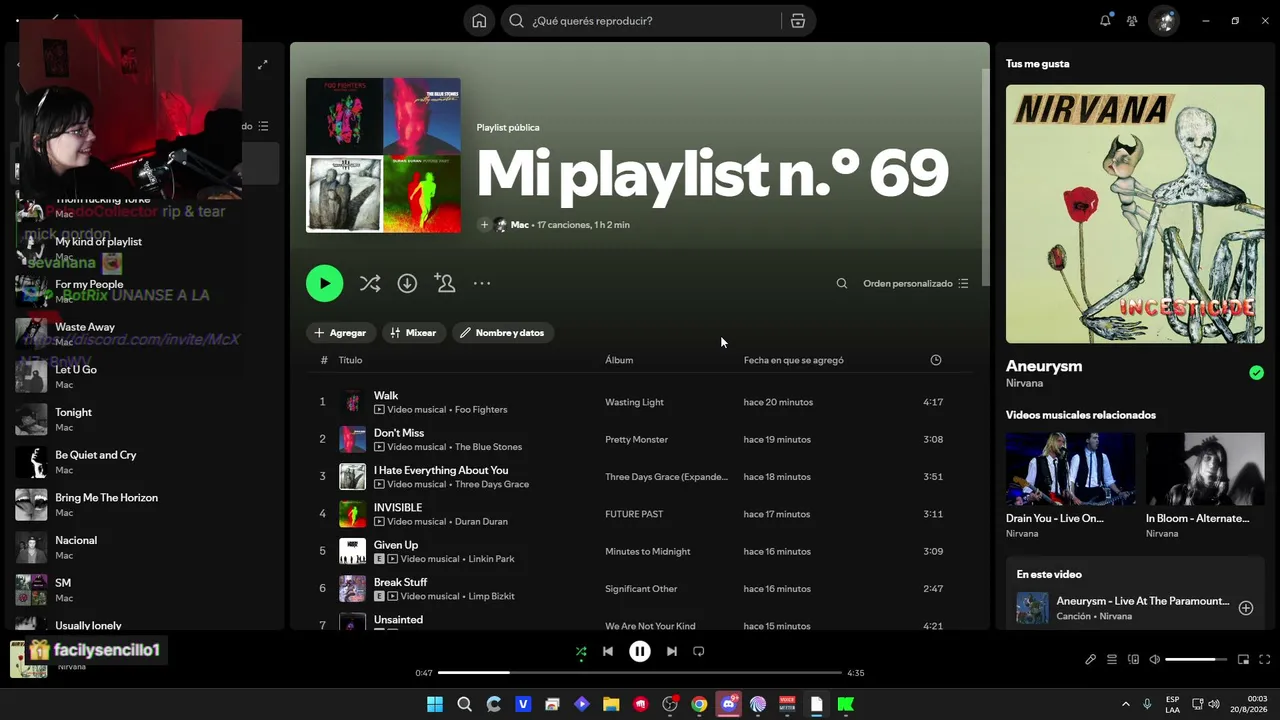The image size is (1280, 720).
Task: Play Mi playlist n.° 69
Action: click(324, 284)
